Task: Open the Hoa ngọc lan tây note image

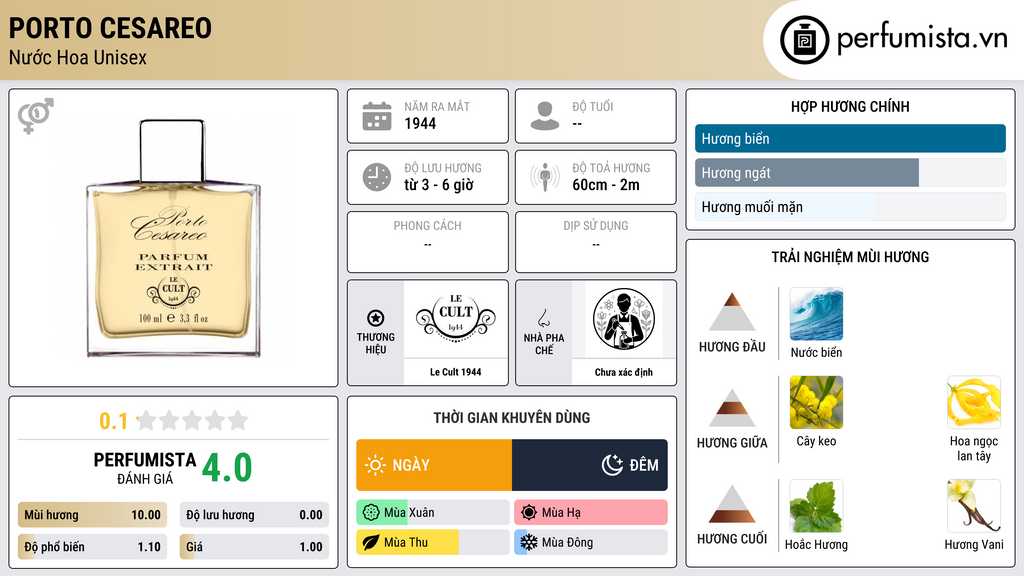Action: click(x=974, y=402)
